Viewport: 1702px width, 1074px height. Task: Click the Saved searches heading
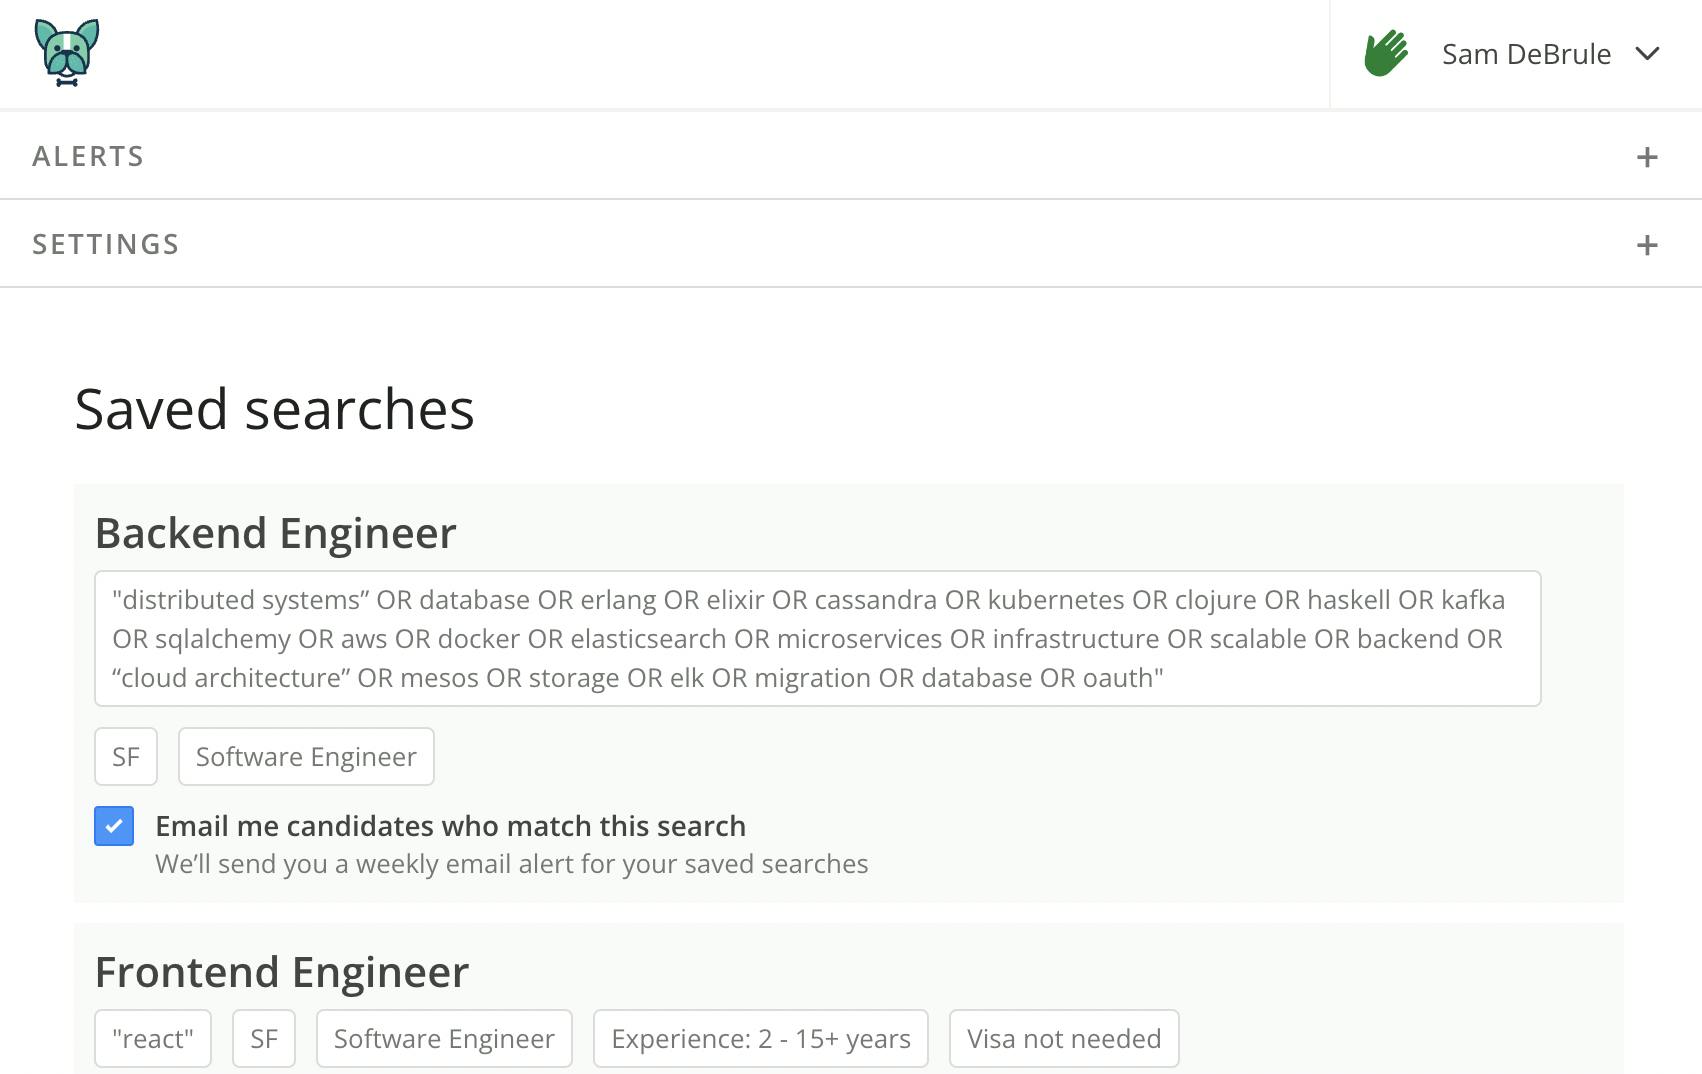tap(274, 409)
